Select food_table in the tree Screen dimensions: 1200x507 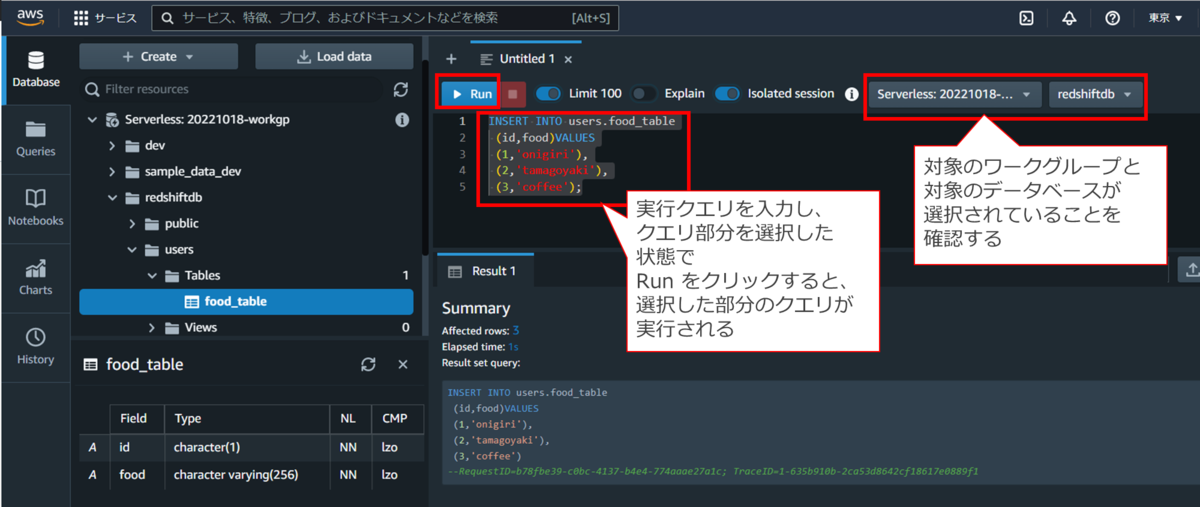click(246, 301)
